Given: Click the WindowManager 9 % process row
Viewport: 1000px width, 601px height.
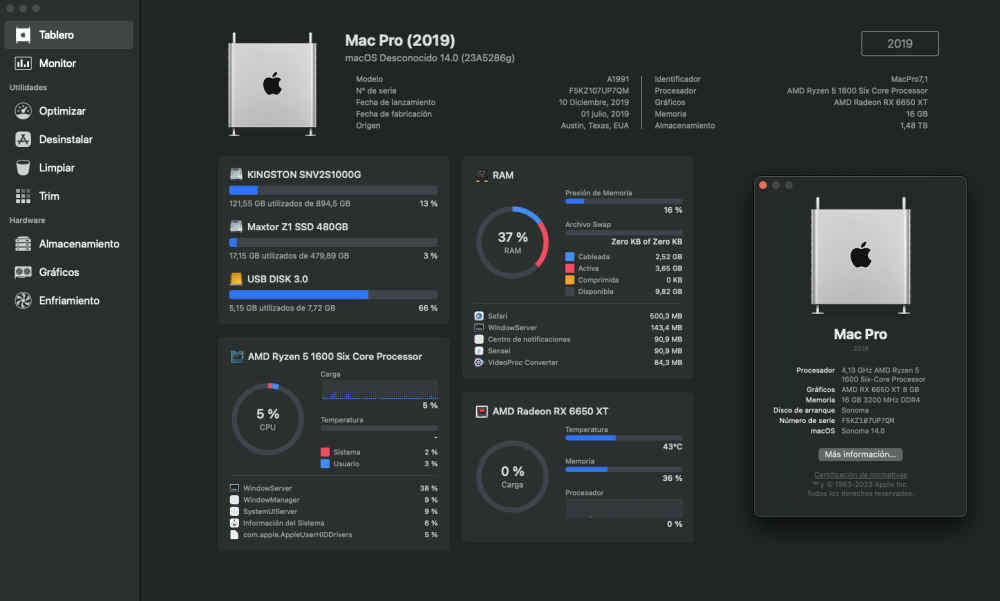Looking at the screenshot, I should [x=334, y=500].
